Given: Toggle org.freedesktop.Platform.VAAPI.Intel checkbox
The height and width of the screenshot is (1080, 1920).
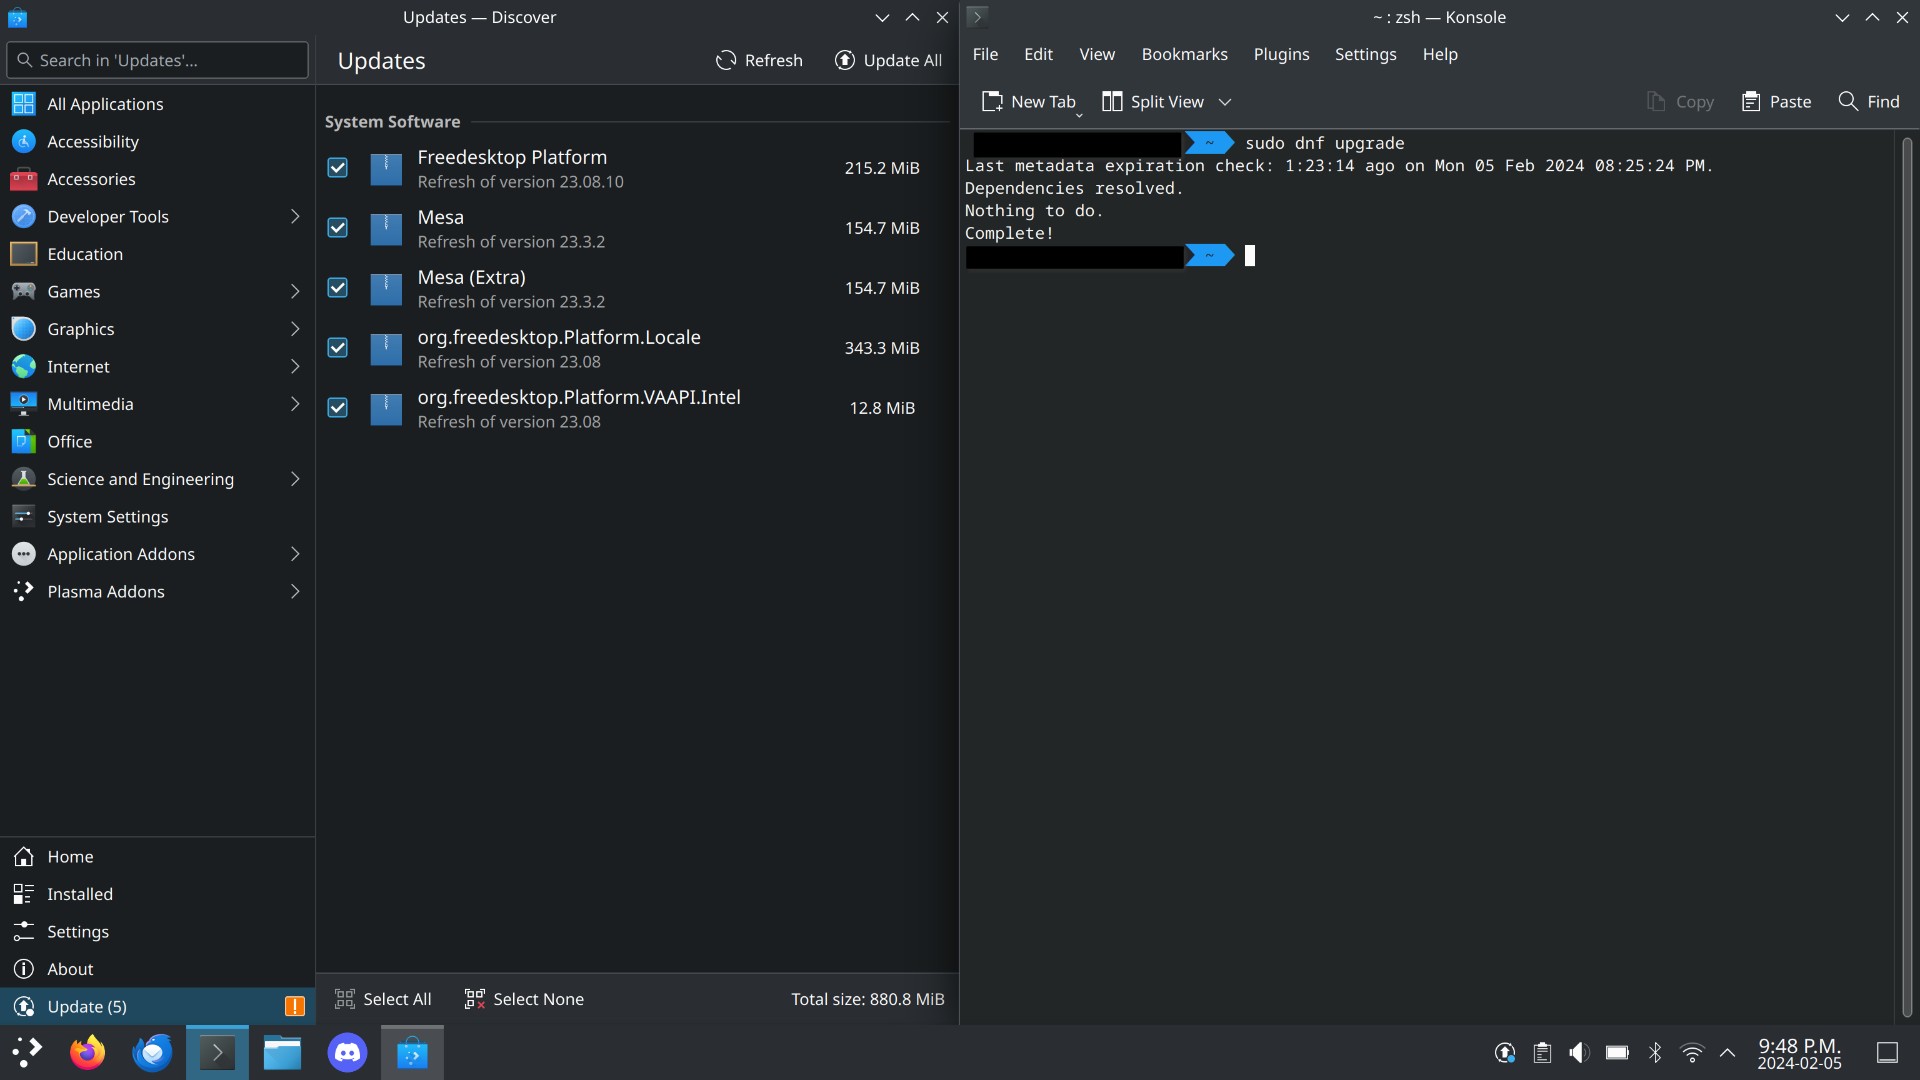Looking at the screenshot, I should click(x=338, y=408).
